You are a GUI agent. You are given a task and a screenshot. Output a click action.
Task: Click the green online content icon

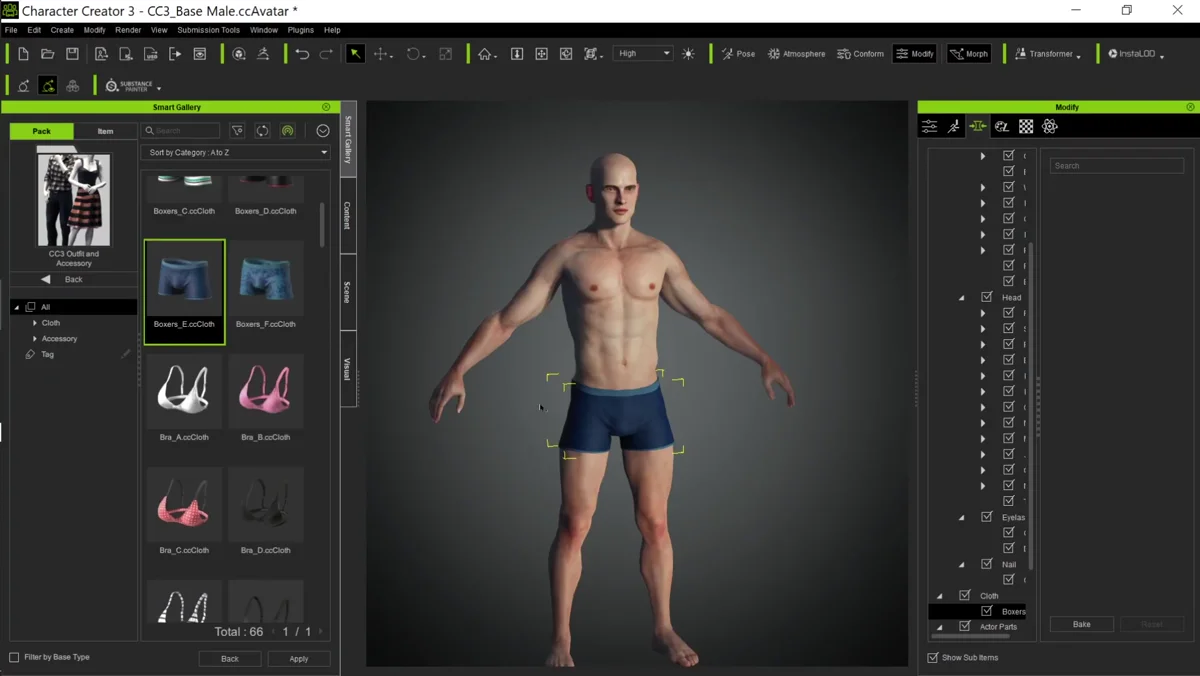point(288,131)
